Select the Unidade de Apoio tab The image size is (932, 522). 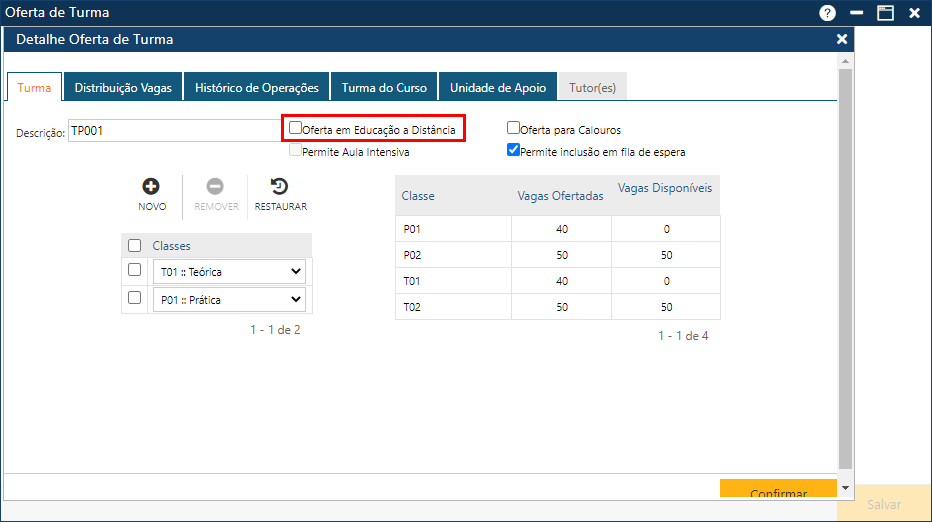point(498,88)
